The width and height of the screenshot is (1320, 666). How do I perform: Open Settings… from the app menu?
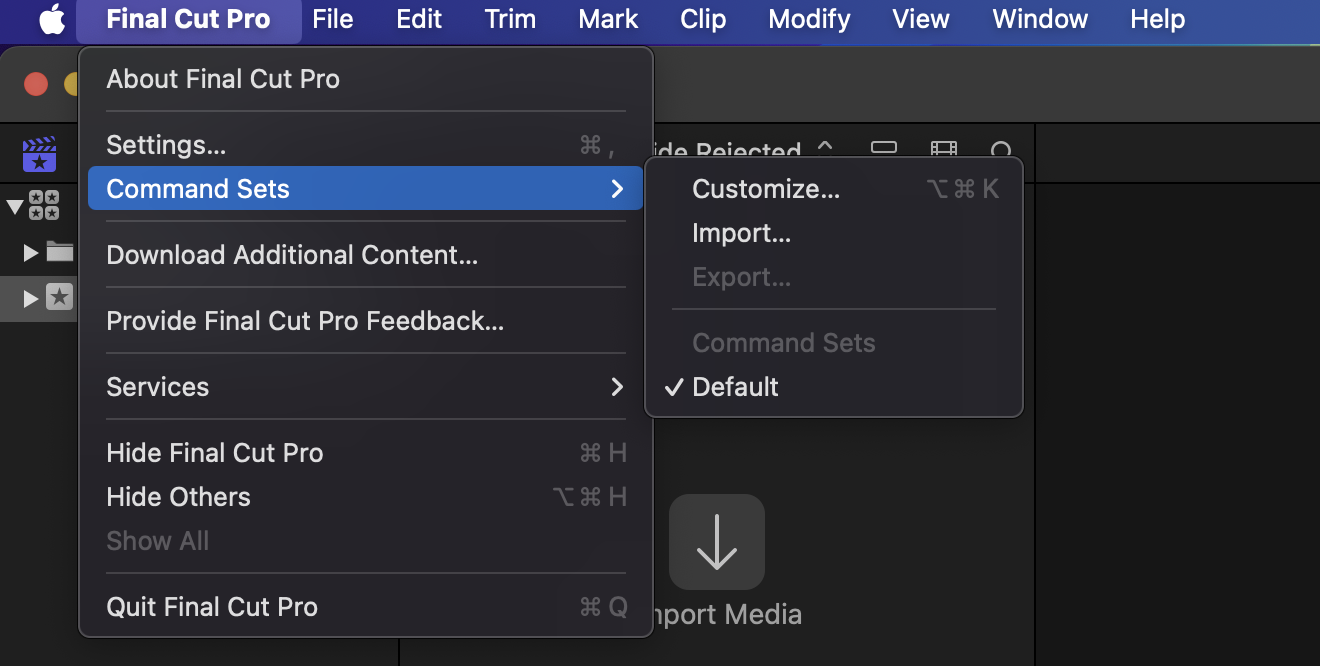coord(166,145)
